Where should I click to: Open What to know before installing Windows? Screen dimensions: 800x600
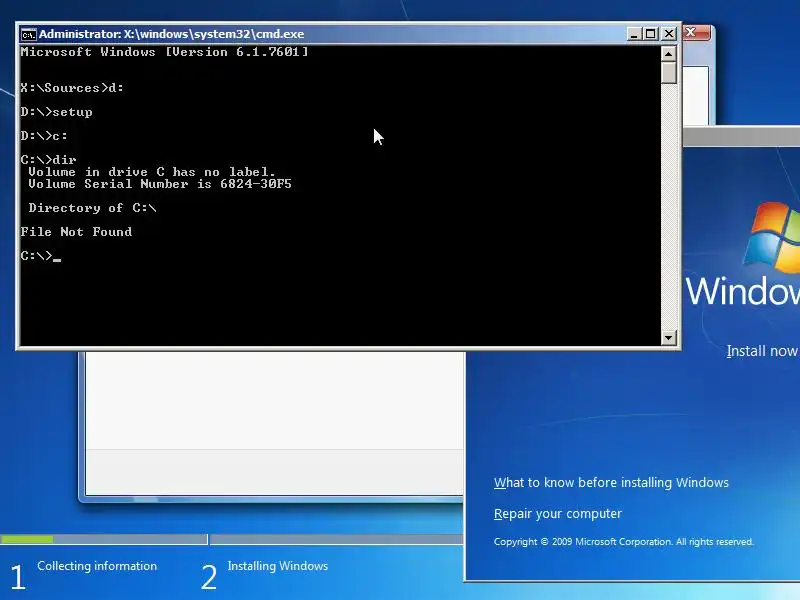coord(611,483)
